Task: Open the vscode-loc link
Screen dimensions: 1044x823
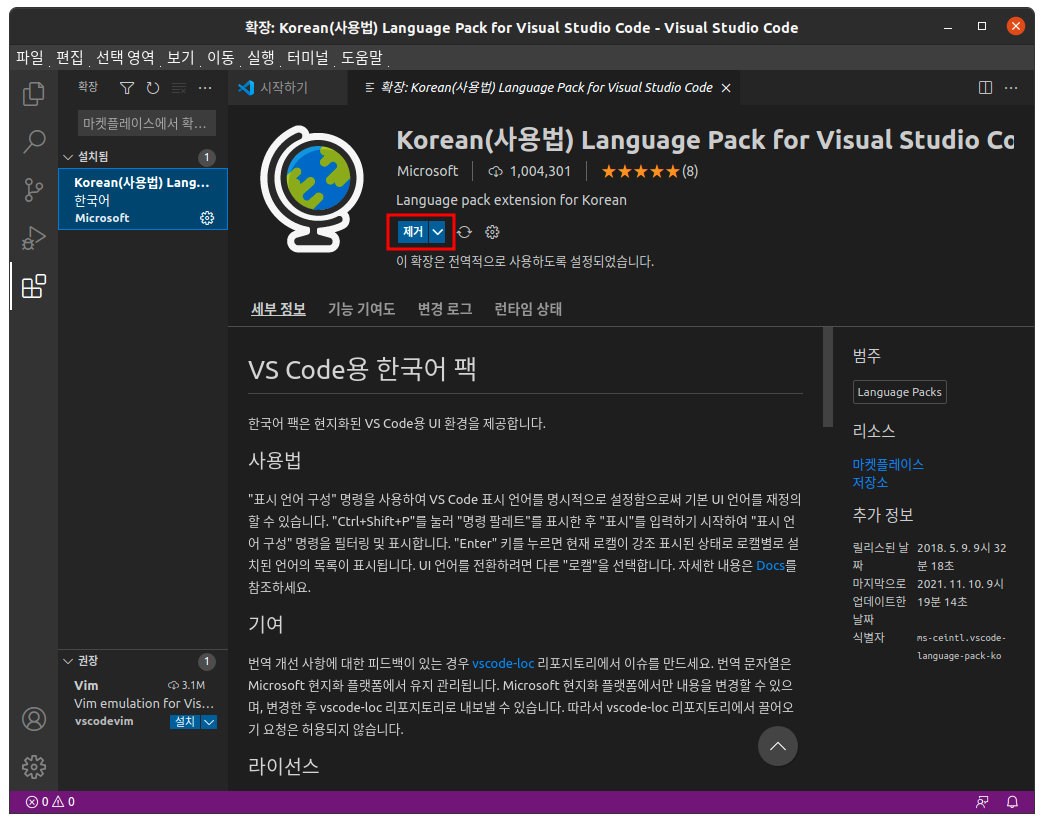Action: [x=503, y=664]
